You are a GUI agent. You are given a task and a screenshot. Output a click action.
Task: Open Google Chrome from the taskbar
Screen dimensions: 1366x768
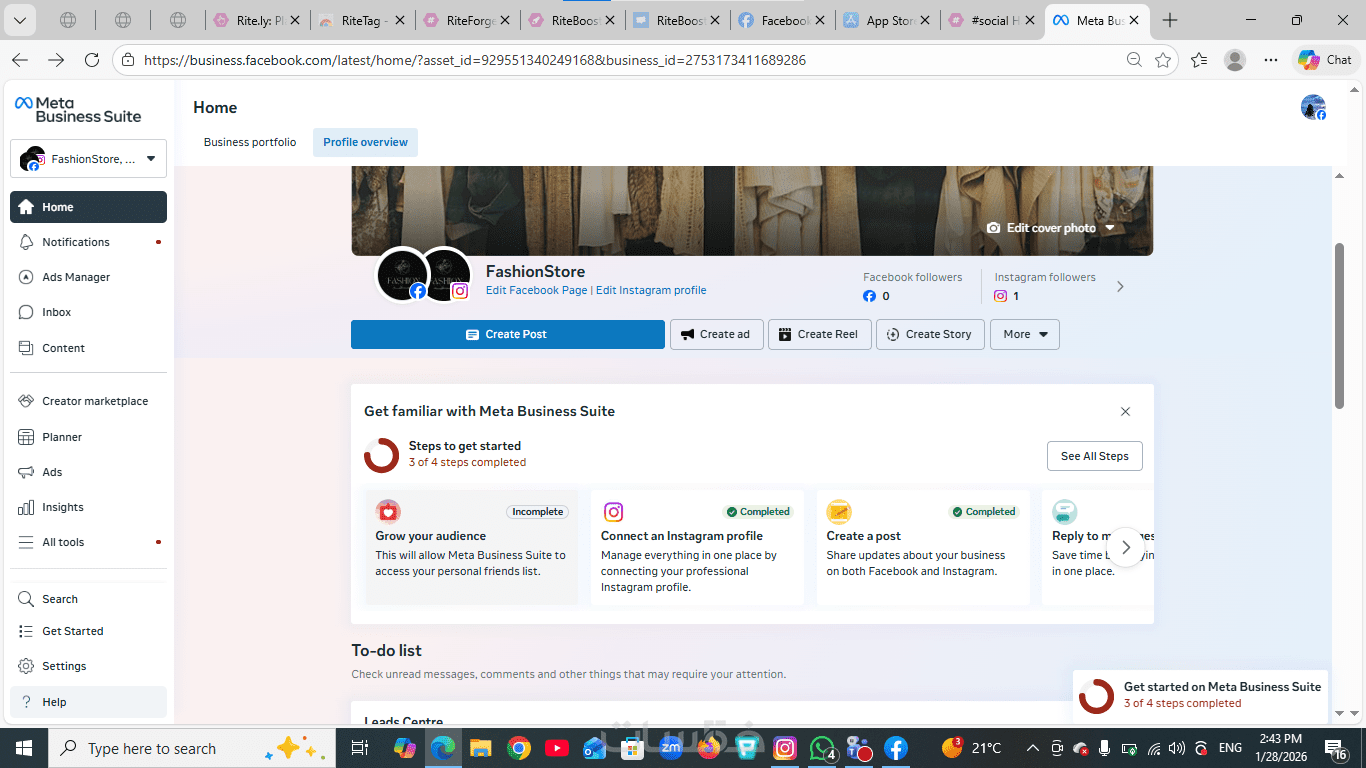pyautogui.click(x=518, y=748)
